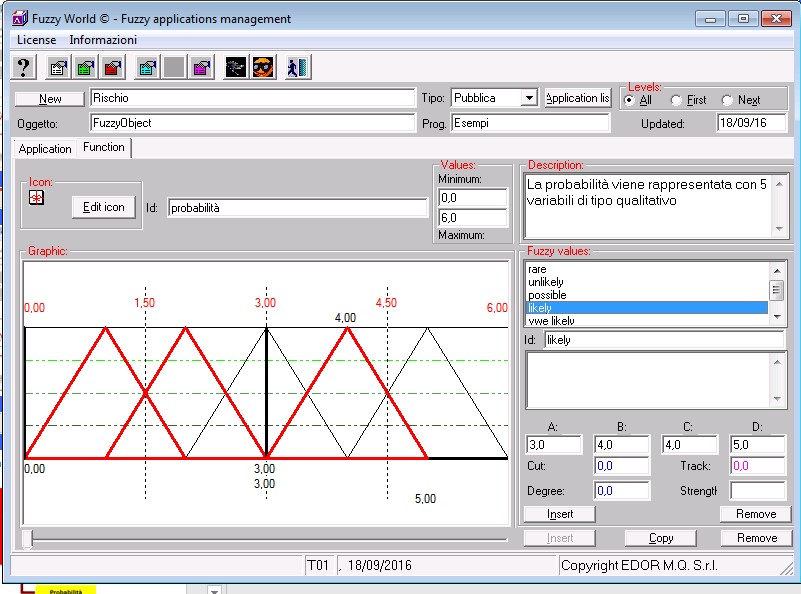
Task: Click the Minimum value field showing 0,0
Action: pos(473,198)
